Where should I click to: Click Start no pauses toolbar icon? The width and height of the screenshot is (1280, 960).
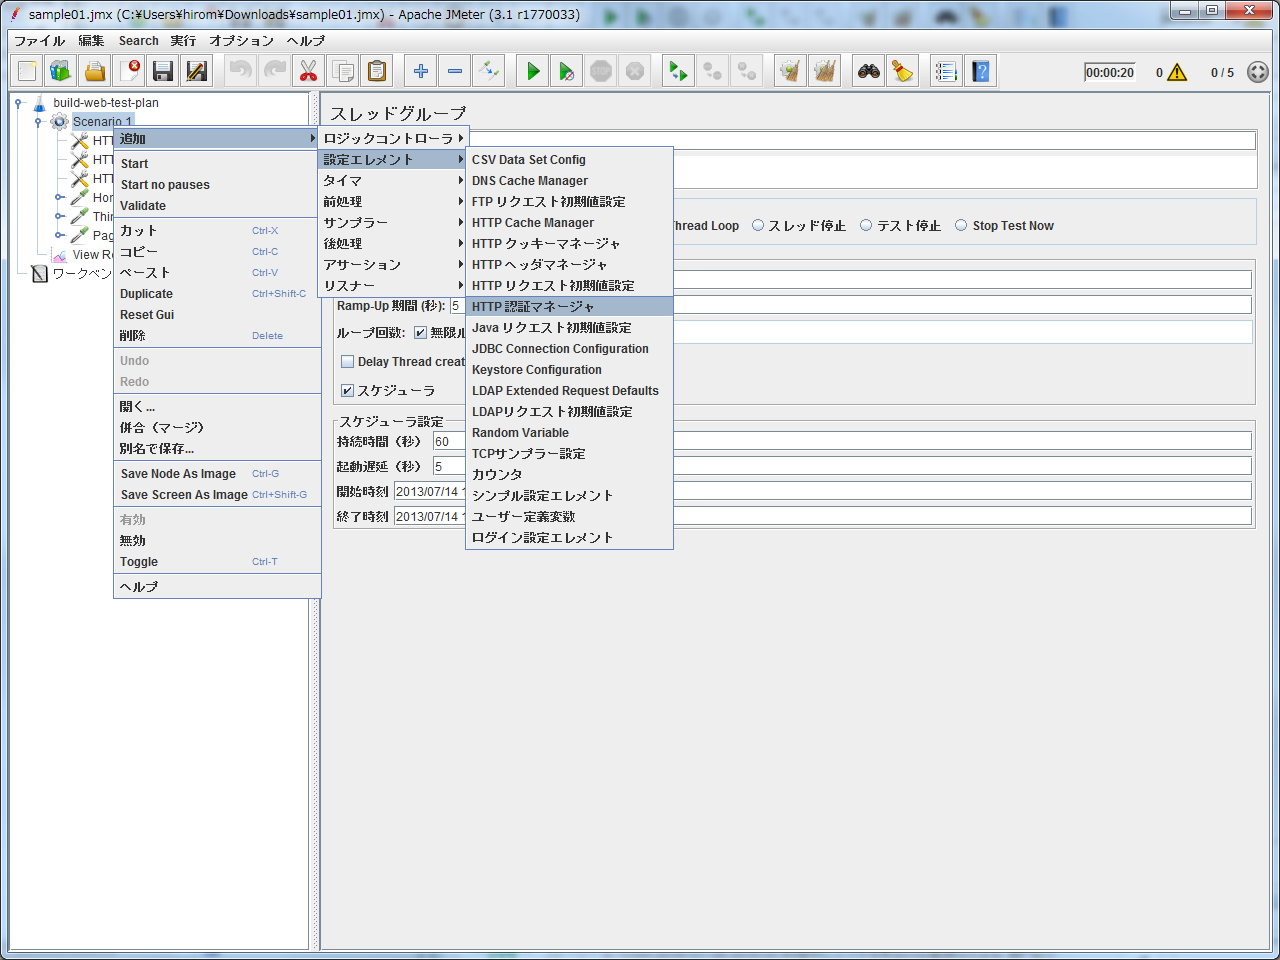tap(567, 71)
